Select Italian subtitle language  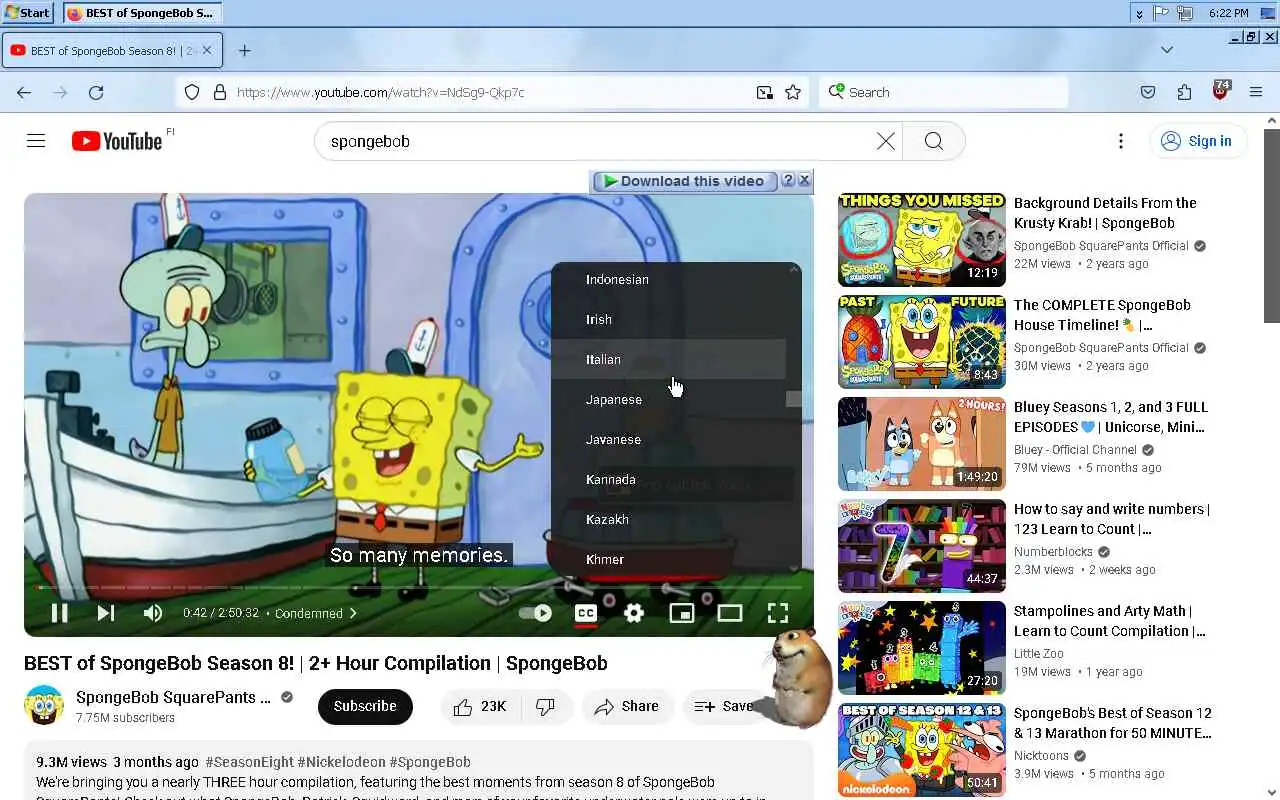tap(669, 359)
